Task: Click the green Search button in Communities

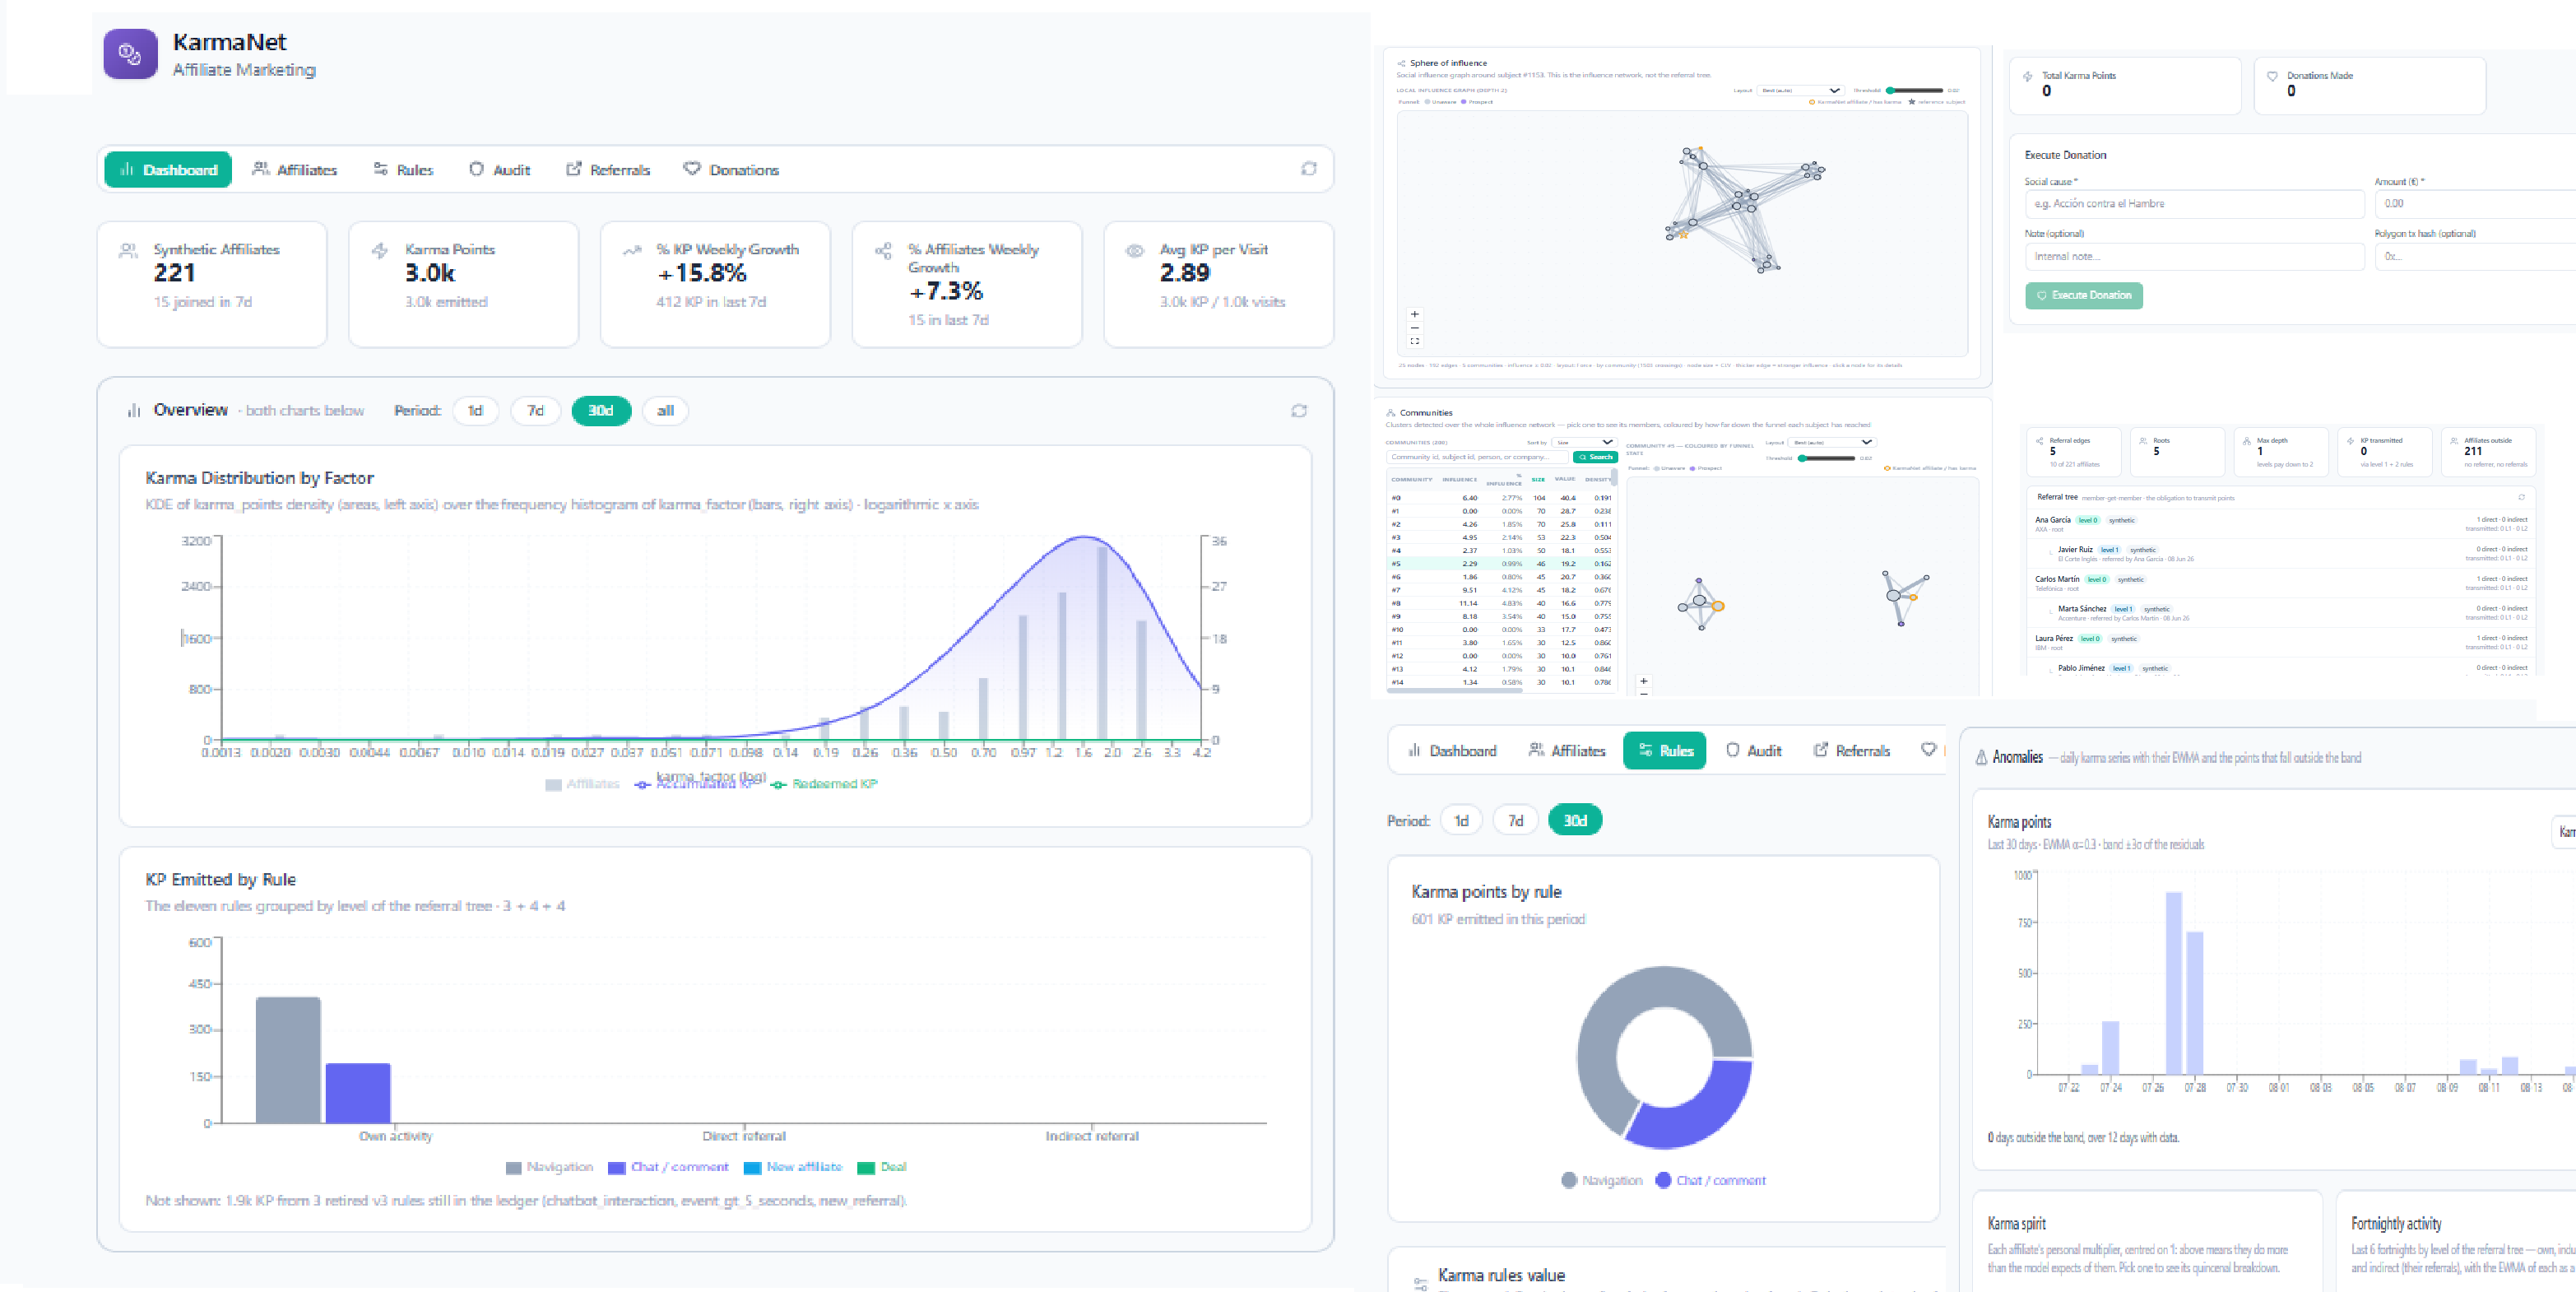Action: (1595, 457)
